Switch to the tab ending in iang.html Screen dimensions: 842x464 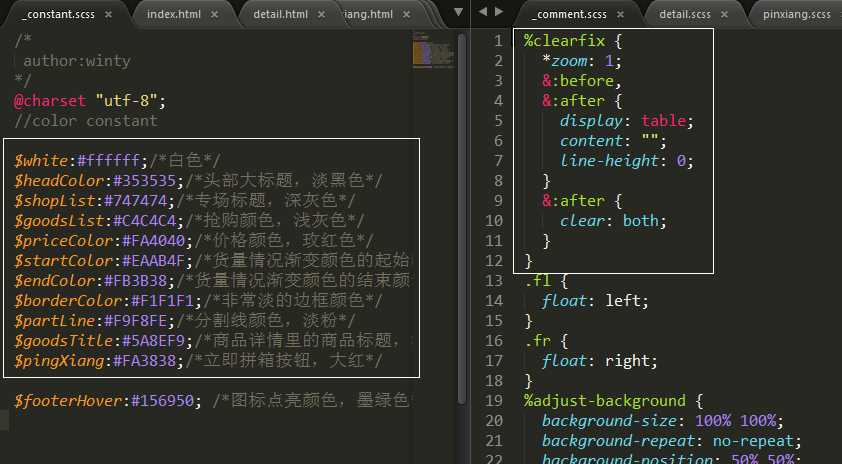pyautogui.click(x=370, y=14)
